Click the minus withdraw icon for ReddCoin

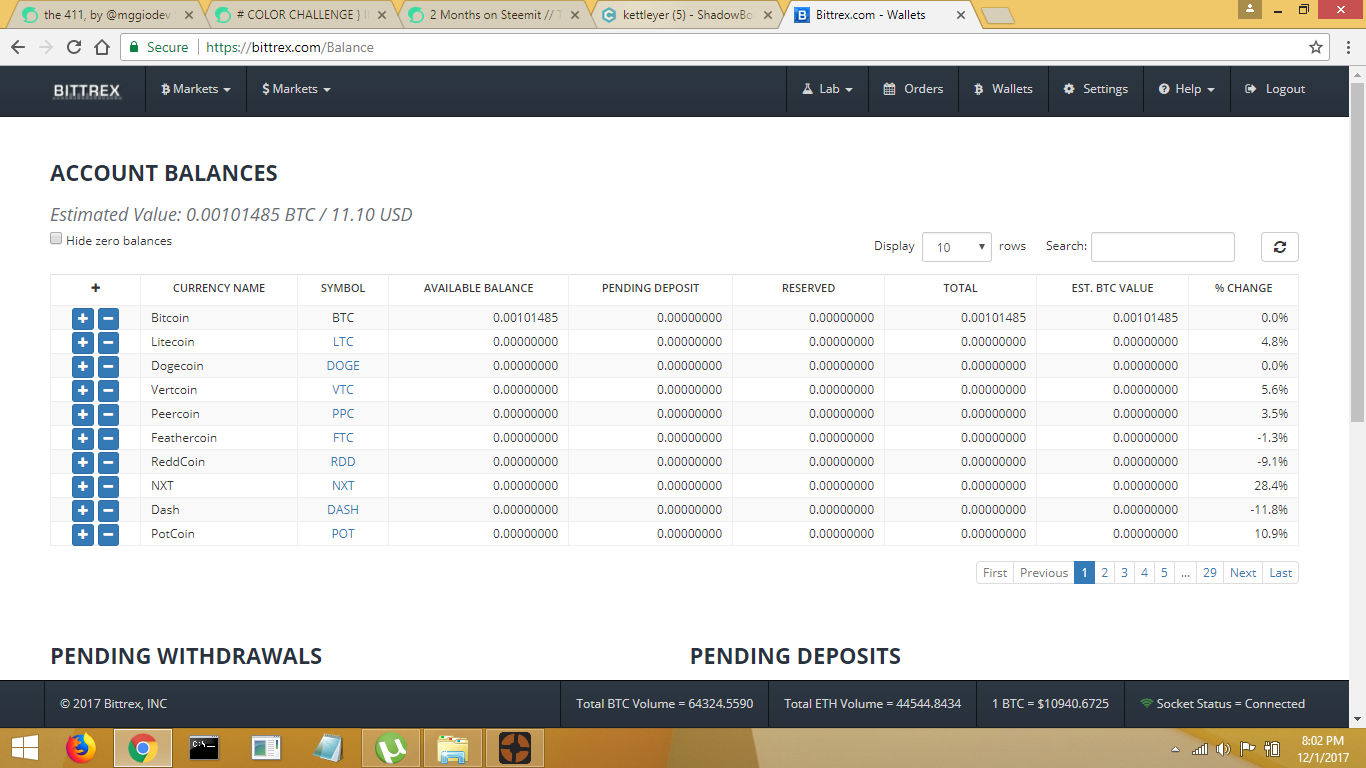tap(108, 462)
